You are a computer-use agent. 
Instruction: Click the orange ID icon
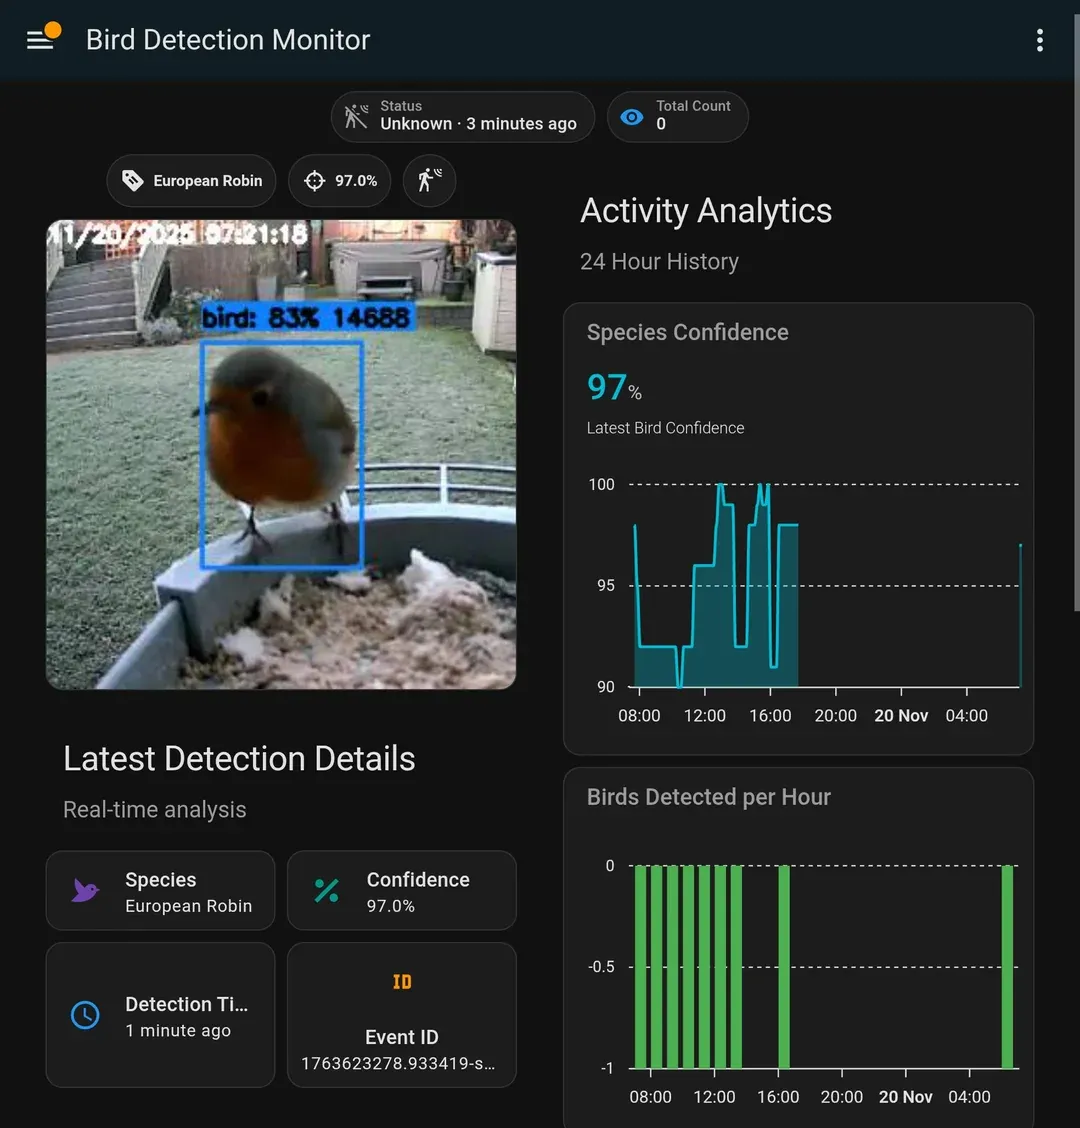click(402, 982)
